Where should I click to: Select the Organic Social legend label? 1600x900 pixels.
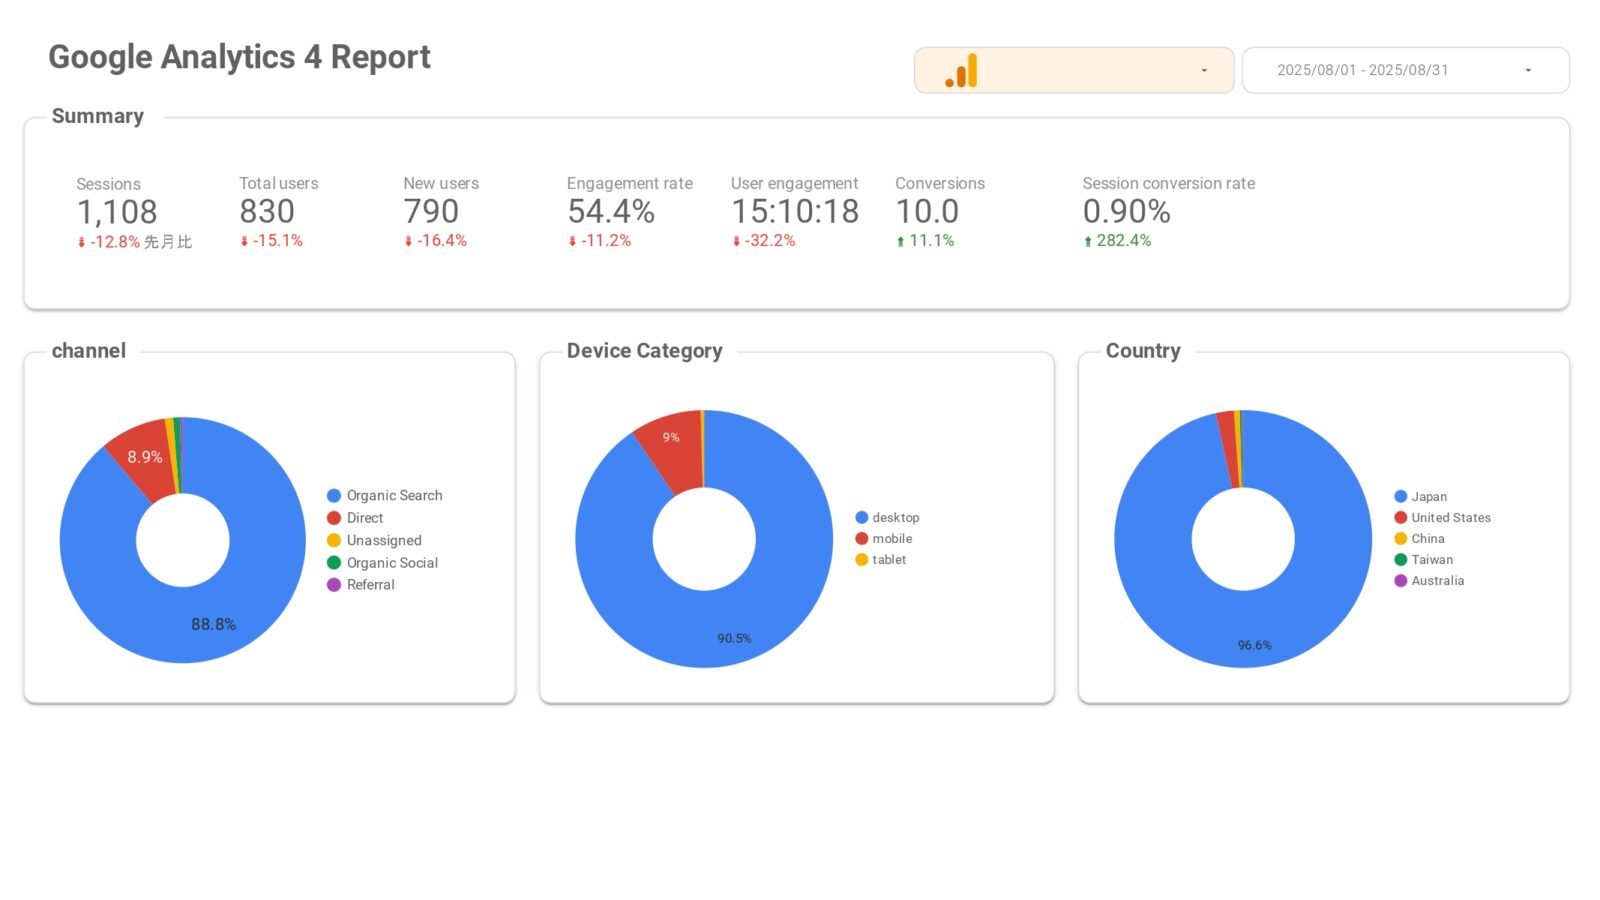(x=392, y=563)
